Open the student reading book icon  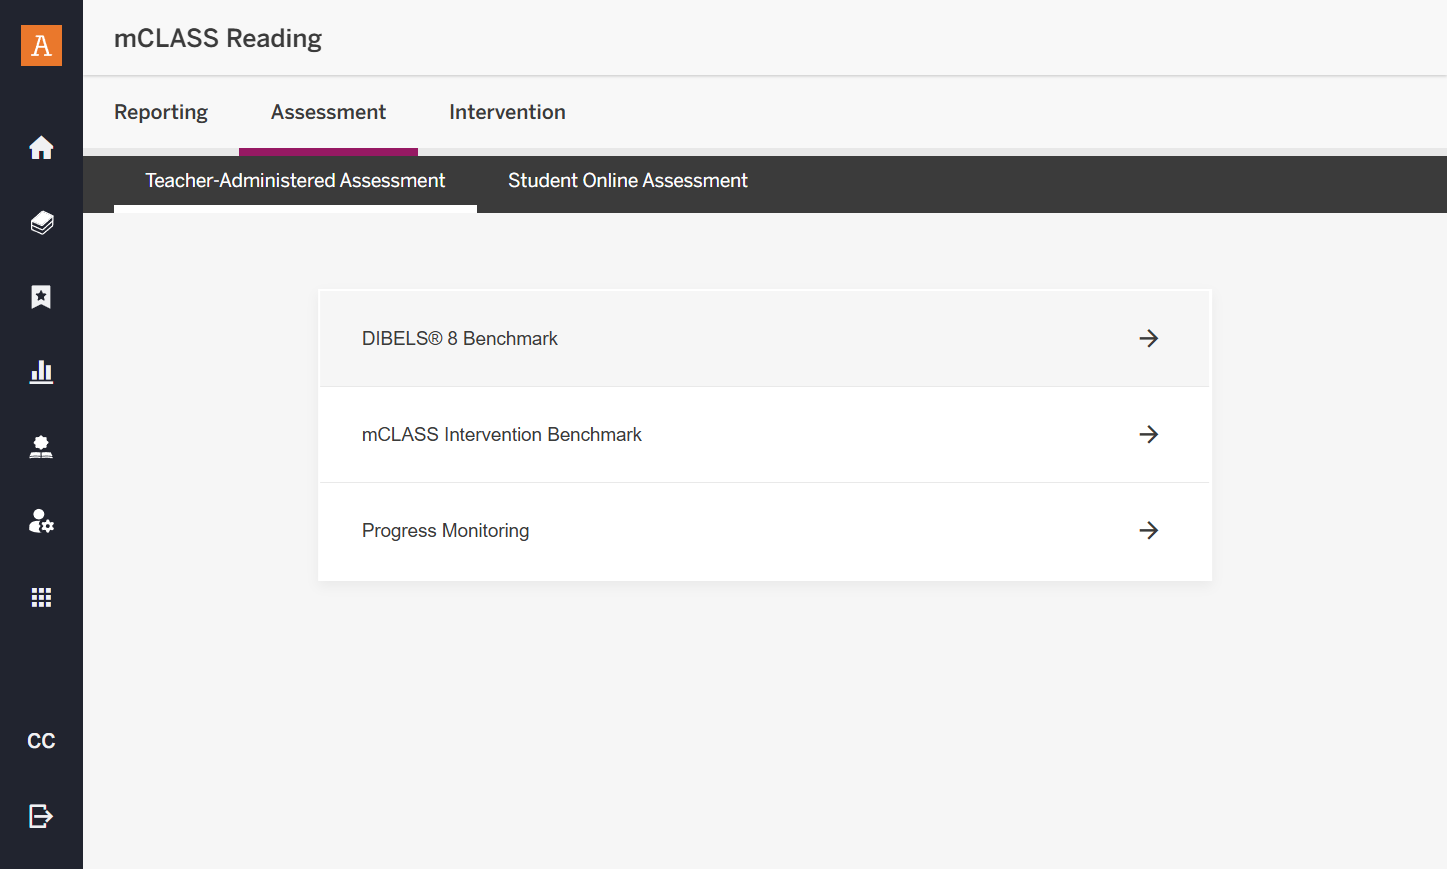[x=41, y=447]
